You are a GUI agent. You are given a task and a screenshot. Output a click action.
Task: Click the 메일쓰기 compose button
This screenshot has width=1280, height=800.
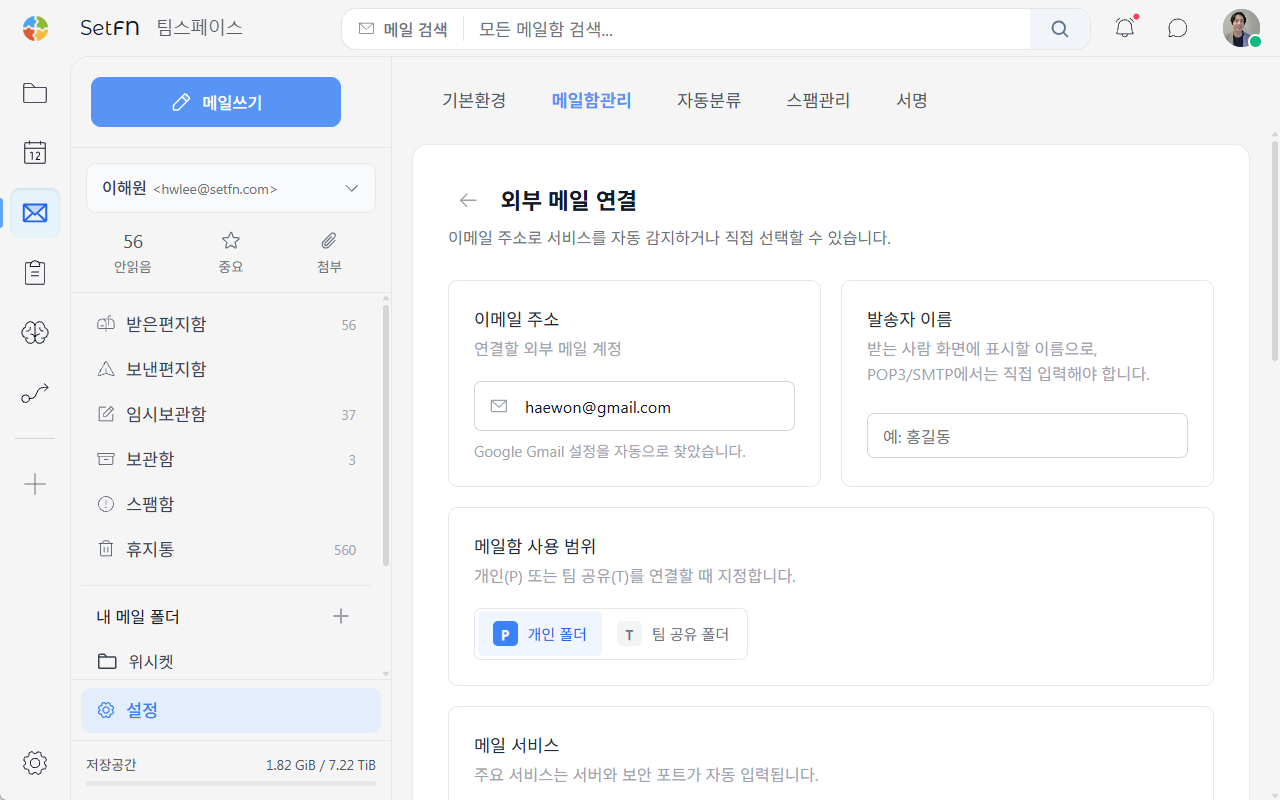pos(216,102)
